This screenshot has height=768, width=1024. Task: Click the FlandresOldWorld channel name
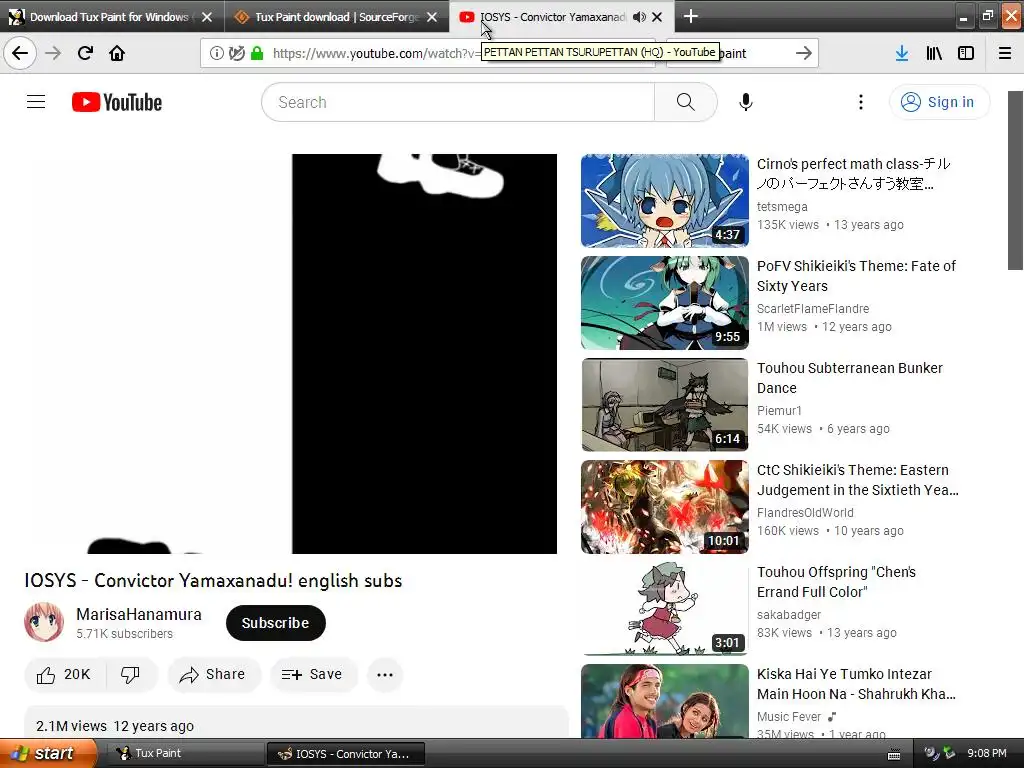[805, 513]
